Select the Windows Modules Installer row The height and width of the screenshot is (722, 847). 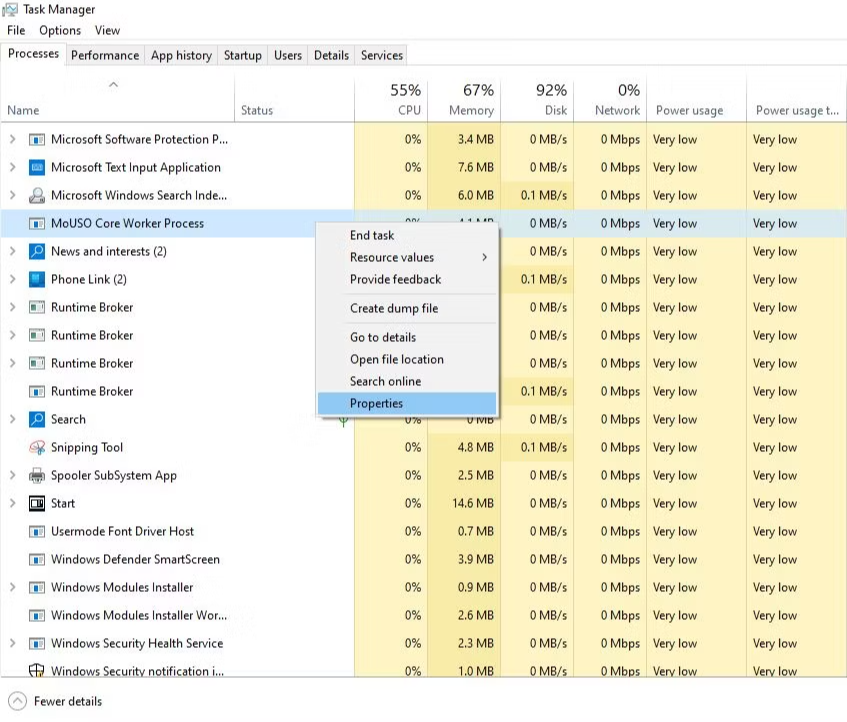pos(424,588)
